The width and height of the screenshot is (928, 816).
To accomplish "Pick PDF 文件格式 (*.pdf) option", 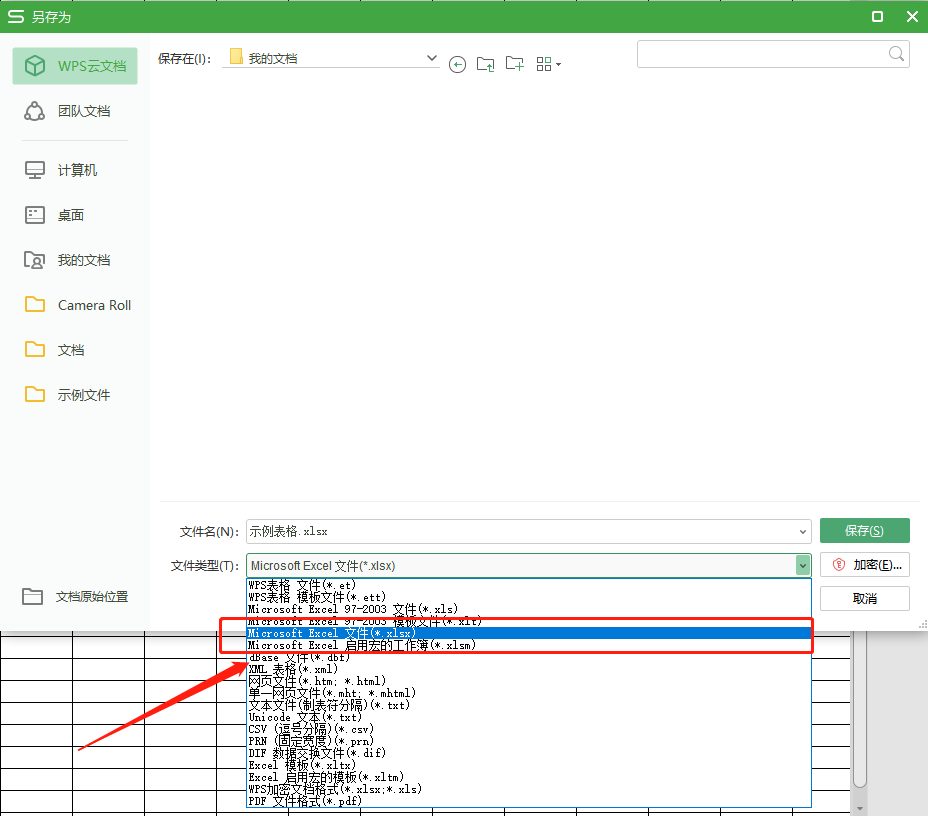I will [x=305, y=801].
